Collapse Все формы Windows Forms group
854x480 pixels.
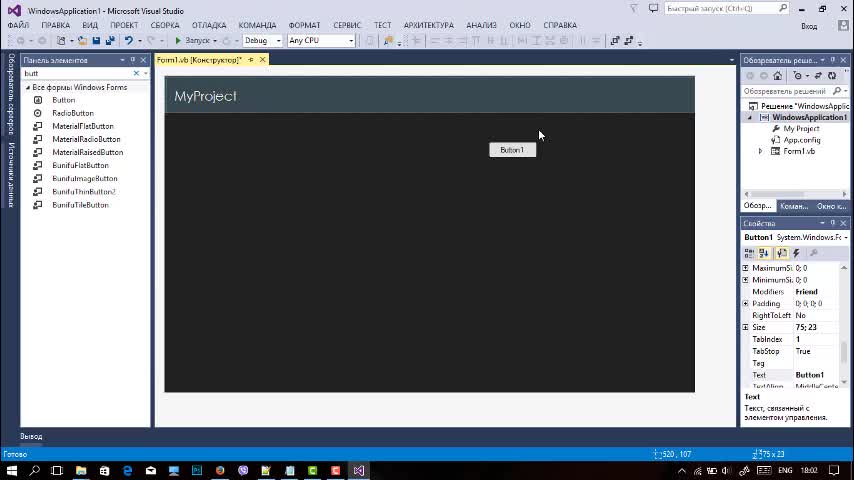(28, 87)
